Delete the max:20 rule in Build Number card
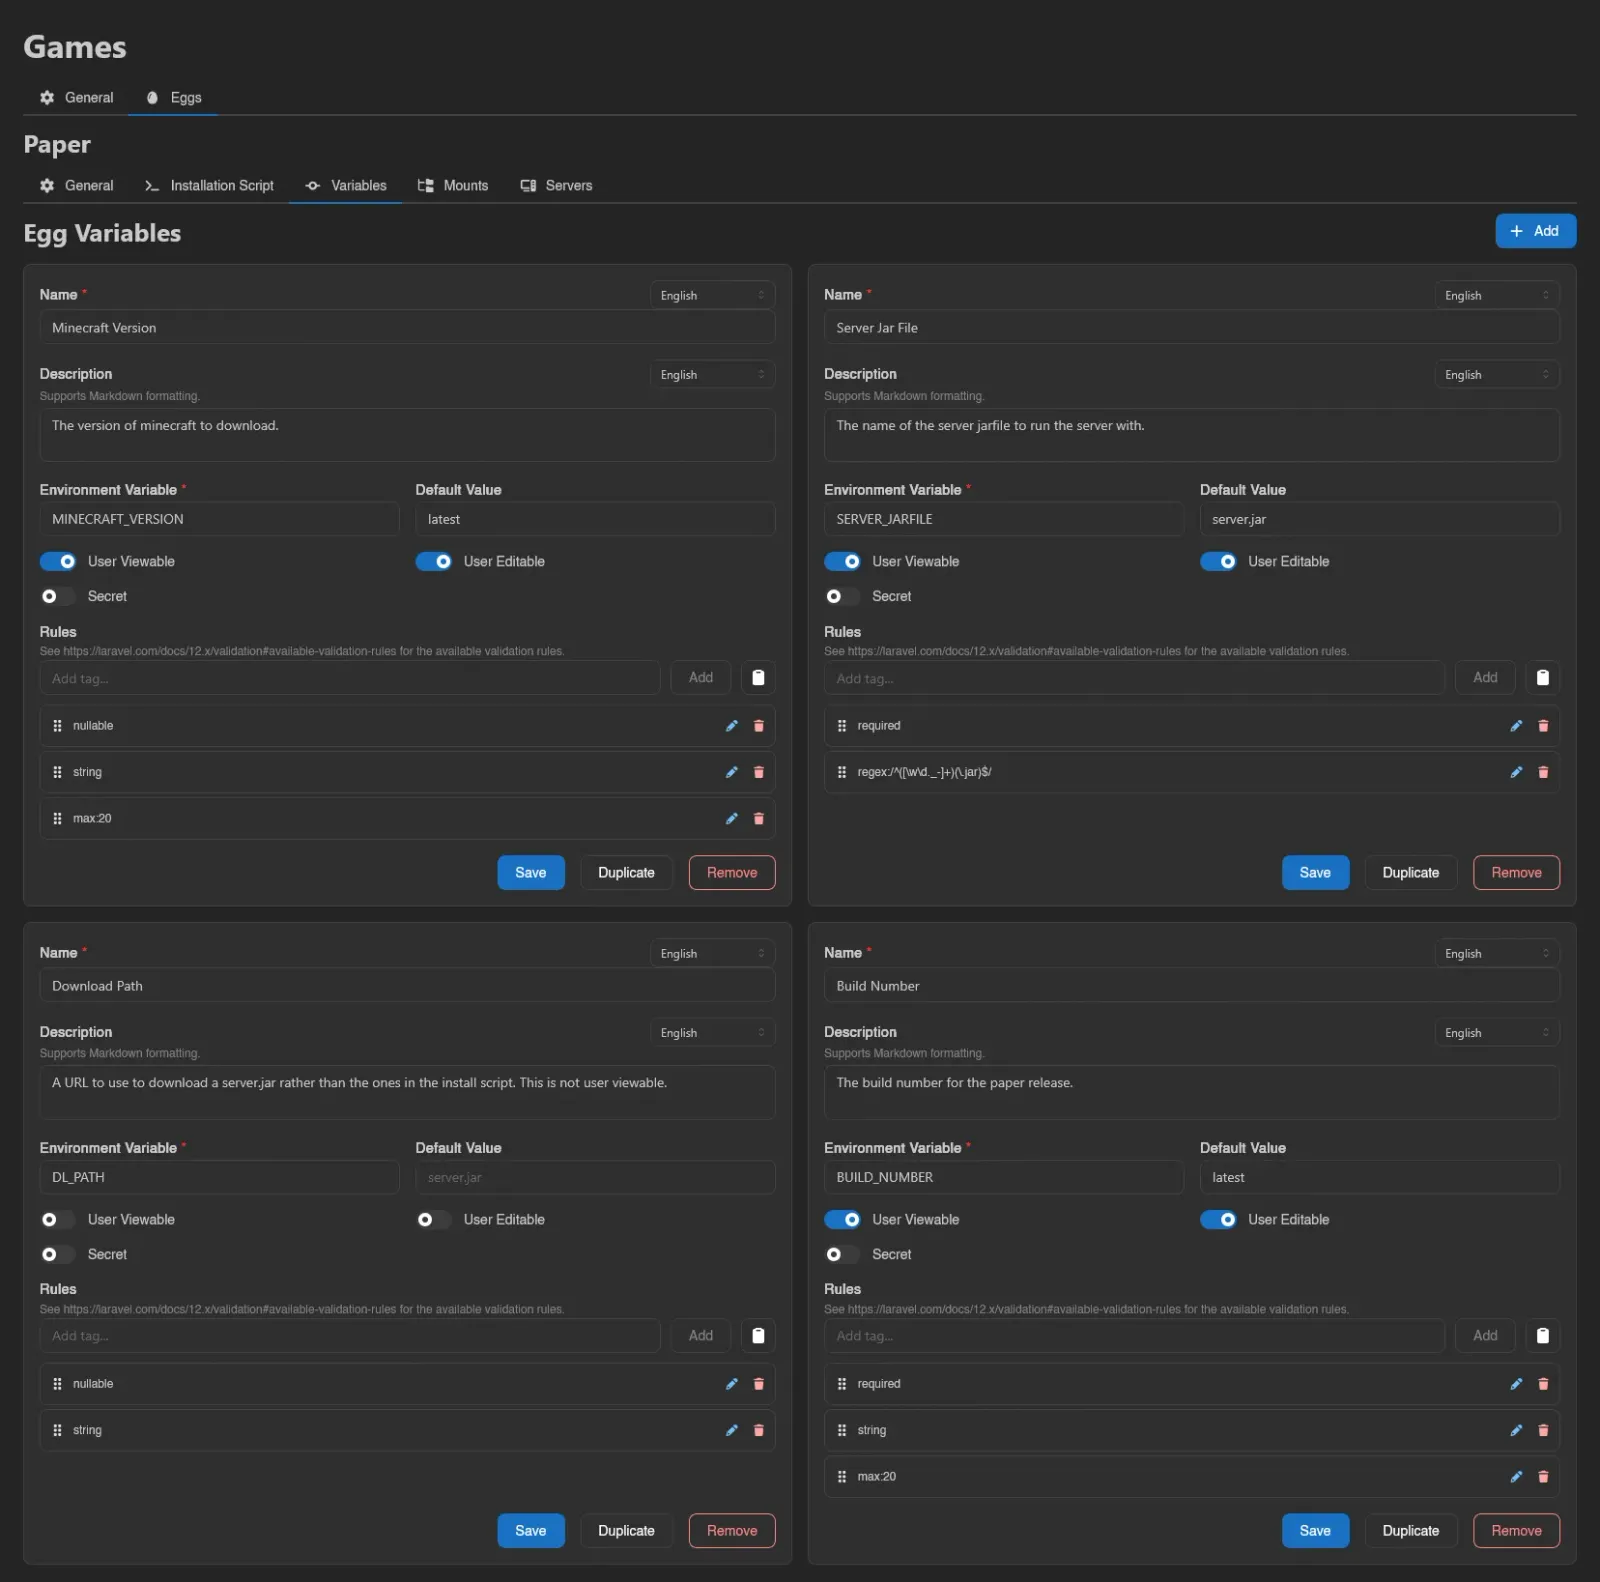 [1543, 1476]
